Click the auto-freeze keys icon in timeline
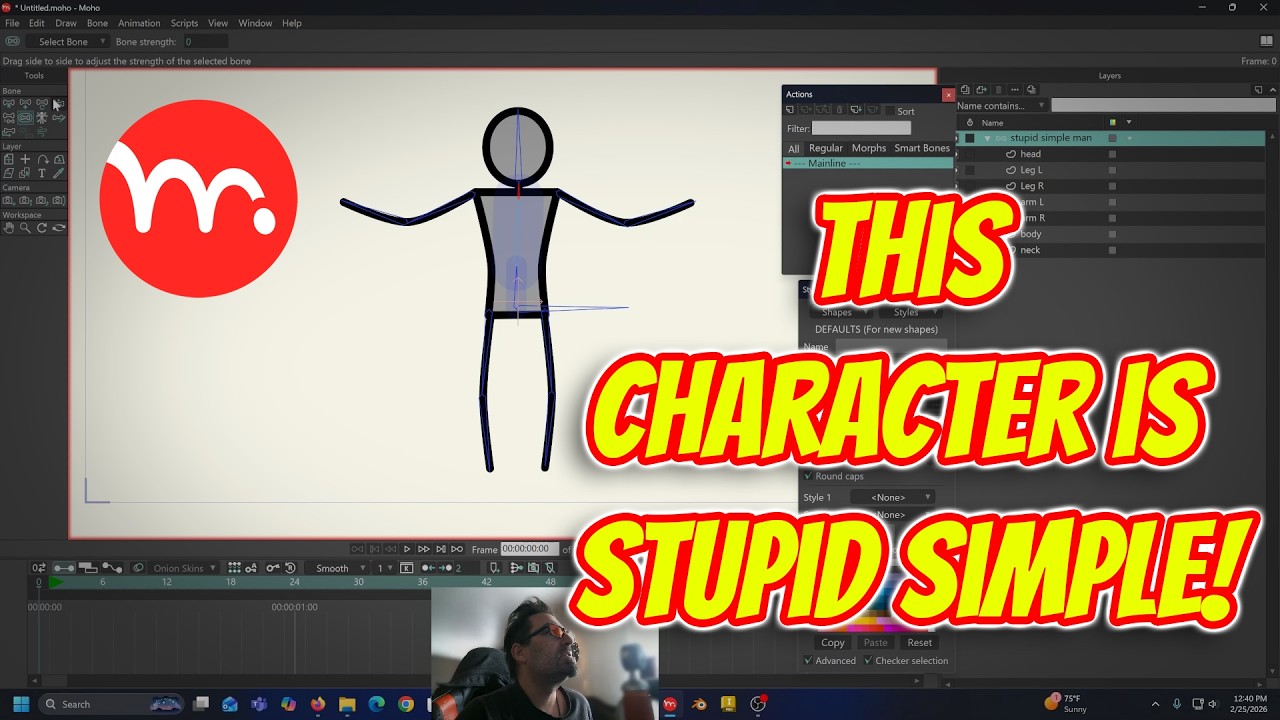Viewport: 1280px width, 720px height. coord(252,568)
